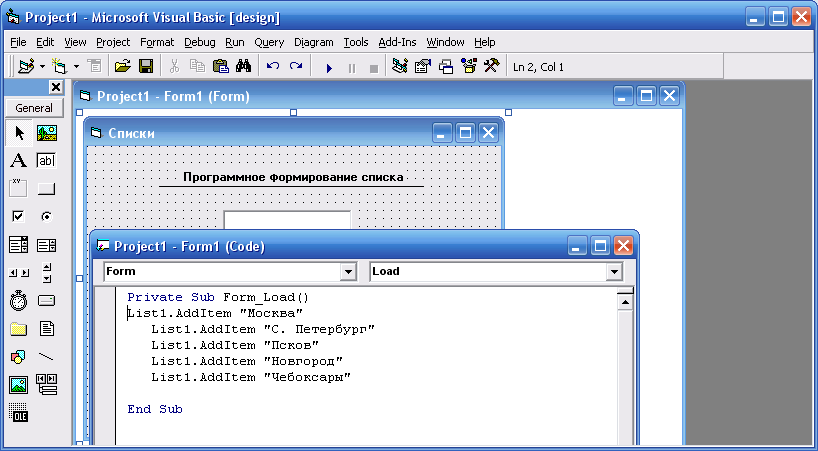Open the Toolbox toolbar icon

click(x=491, y=67)
